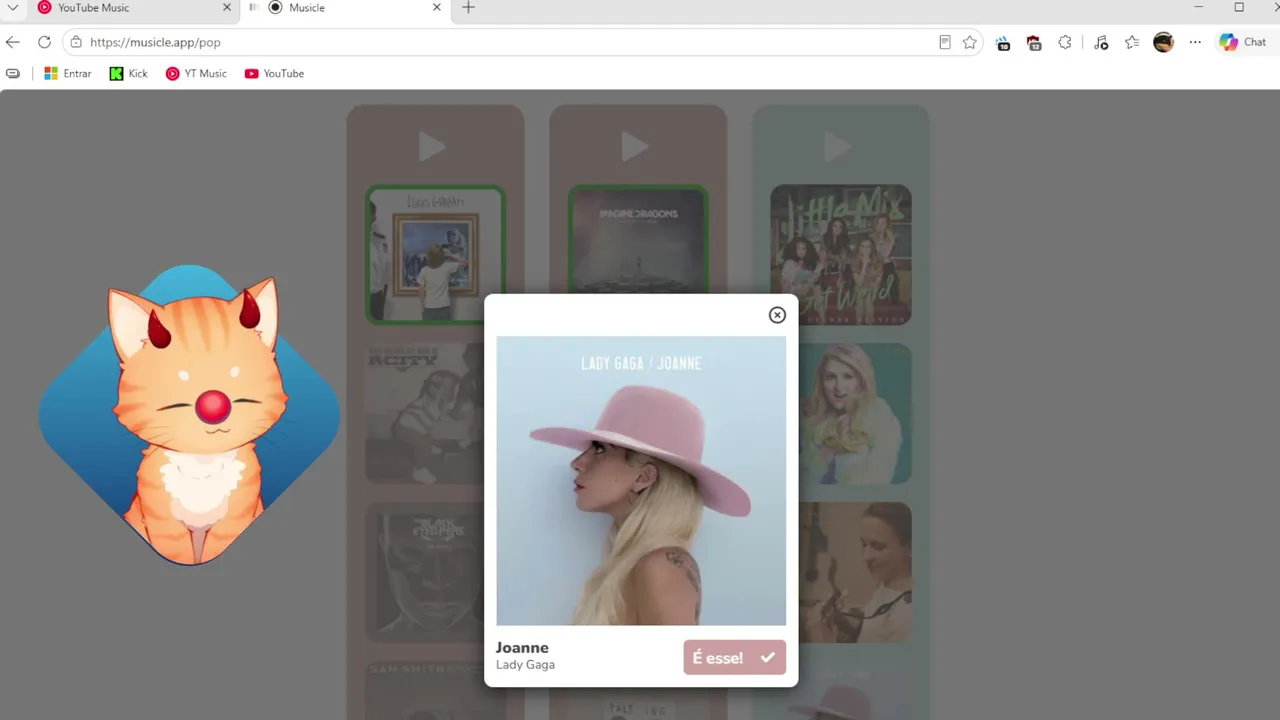Select the Musicle tab
Image resolution: width=1280 pixels, height=720 pixels.
345,8
